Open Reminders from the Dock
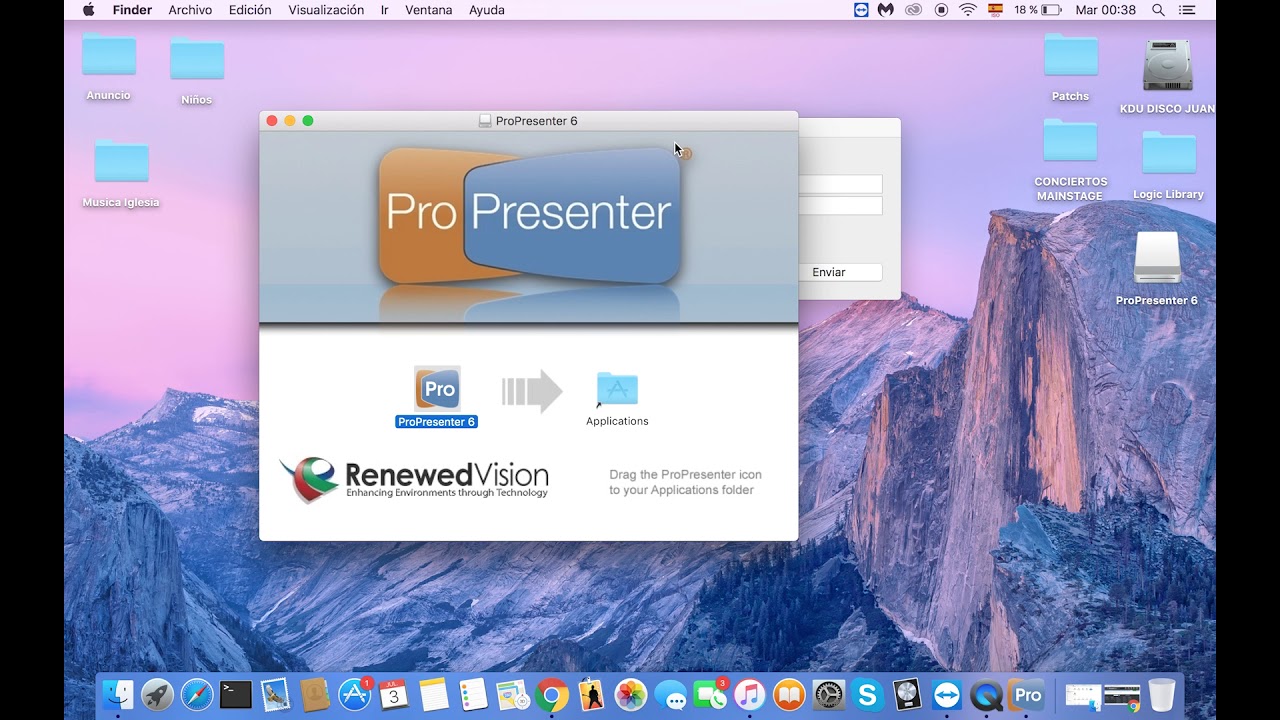1280x720 pixels. click(473, 694)
